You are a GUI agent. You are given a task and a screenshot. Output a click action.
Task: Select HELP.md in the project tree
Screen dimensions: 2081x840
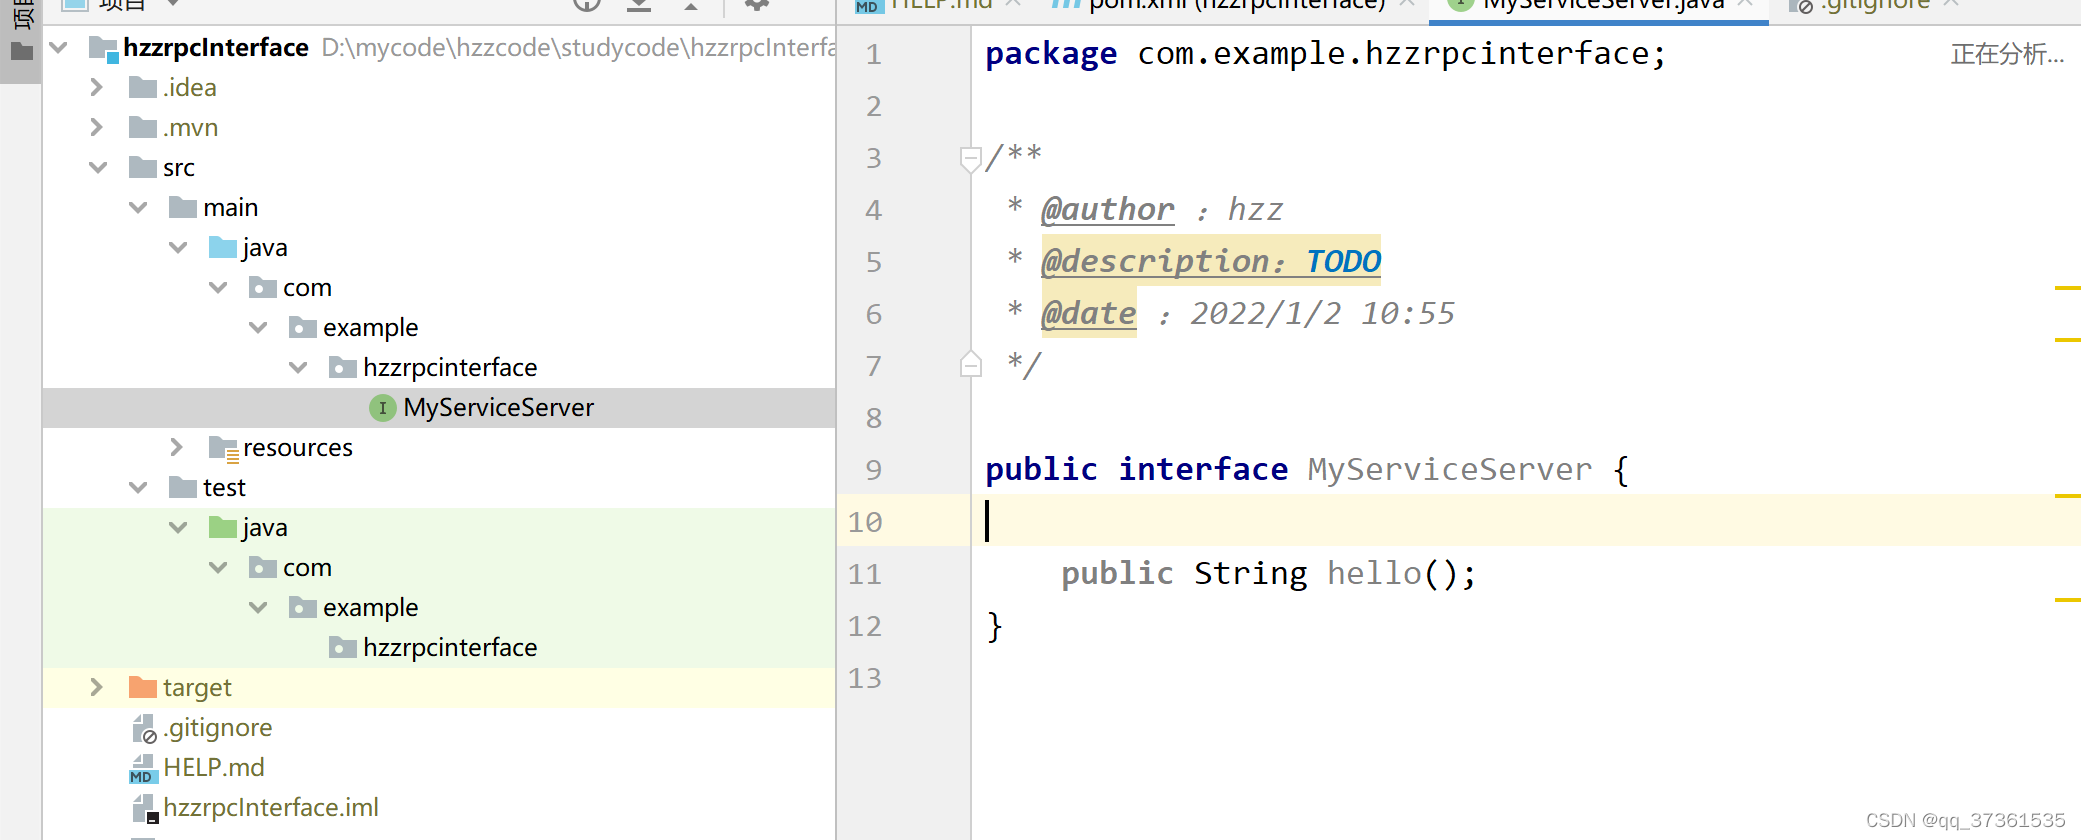tap(214, 767)
